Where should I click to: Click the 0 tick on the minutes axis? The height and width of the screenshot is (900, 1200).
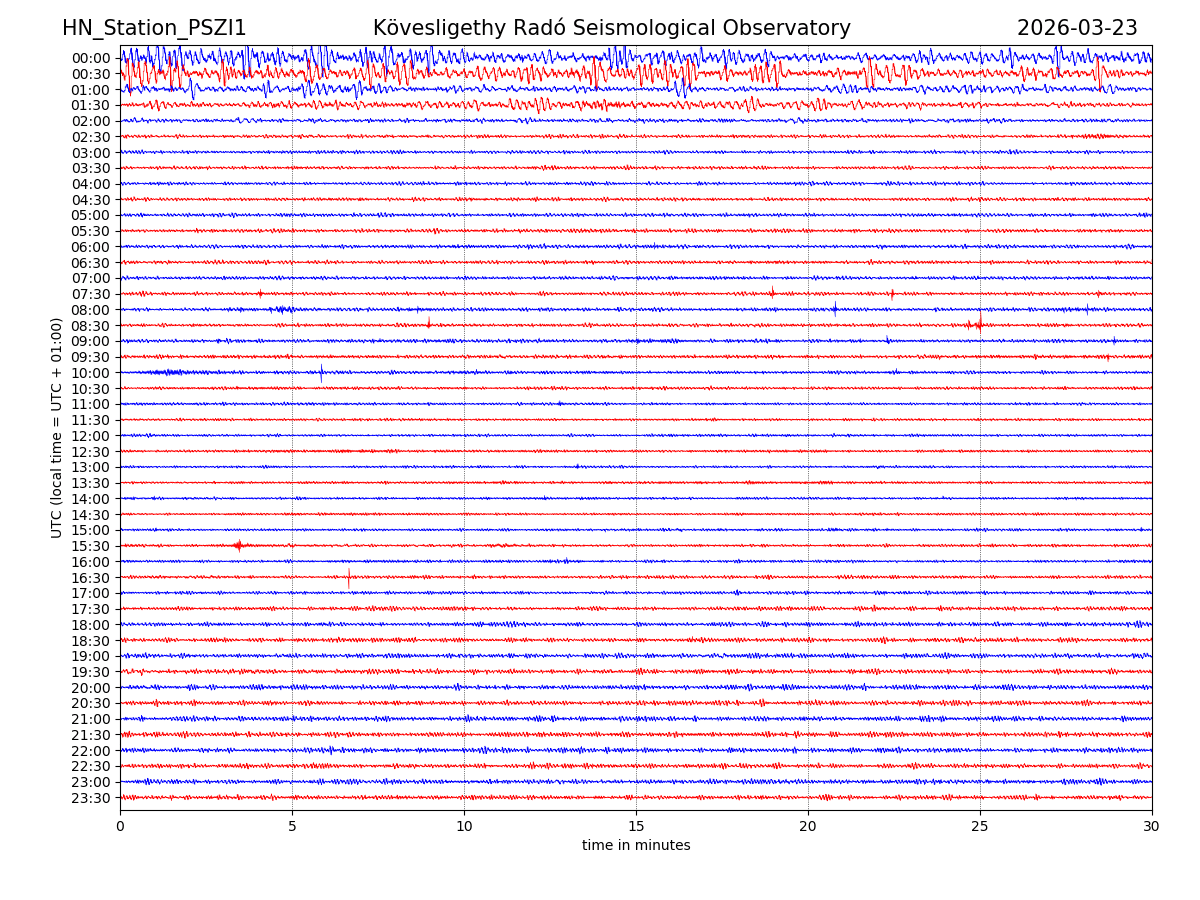[120, 827]
